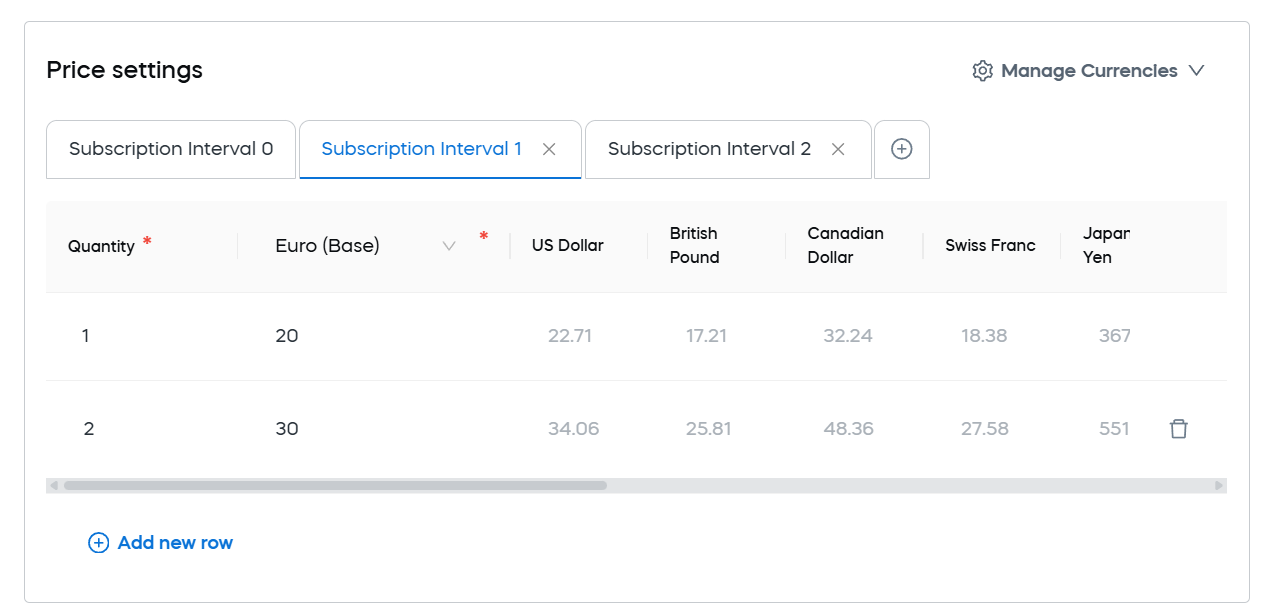This screenshot has height=612, width=1274.
Task: Click the right arrow of horizontal scrollbar
Action: (1219, 485)
